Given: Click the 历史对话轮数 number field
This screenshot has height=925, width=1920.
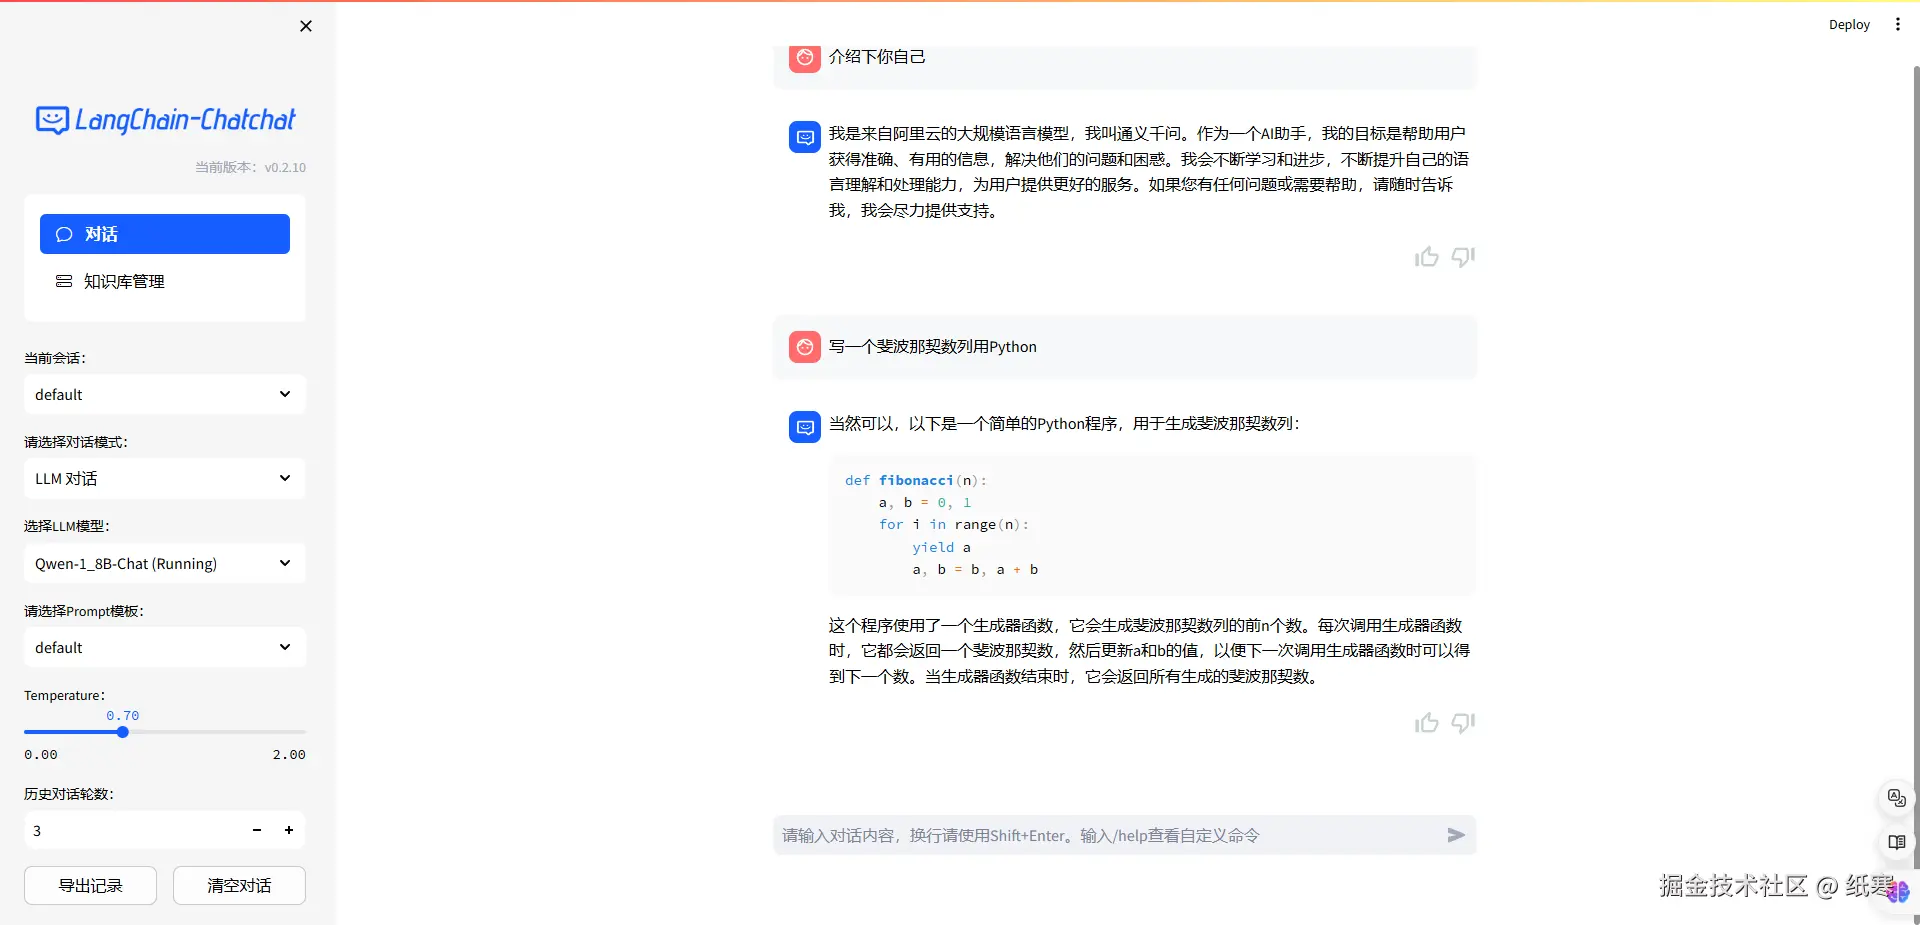Looking at the screenshot, I should pos(132,830).
